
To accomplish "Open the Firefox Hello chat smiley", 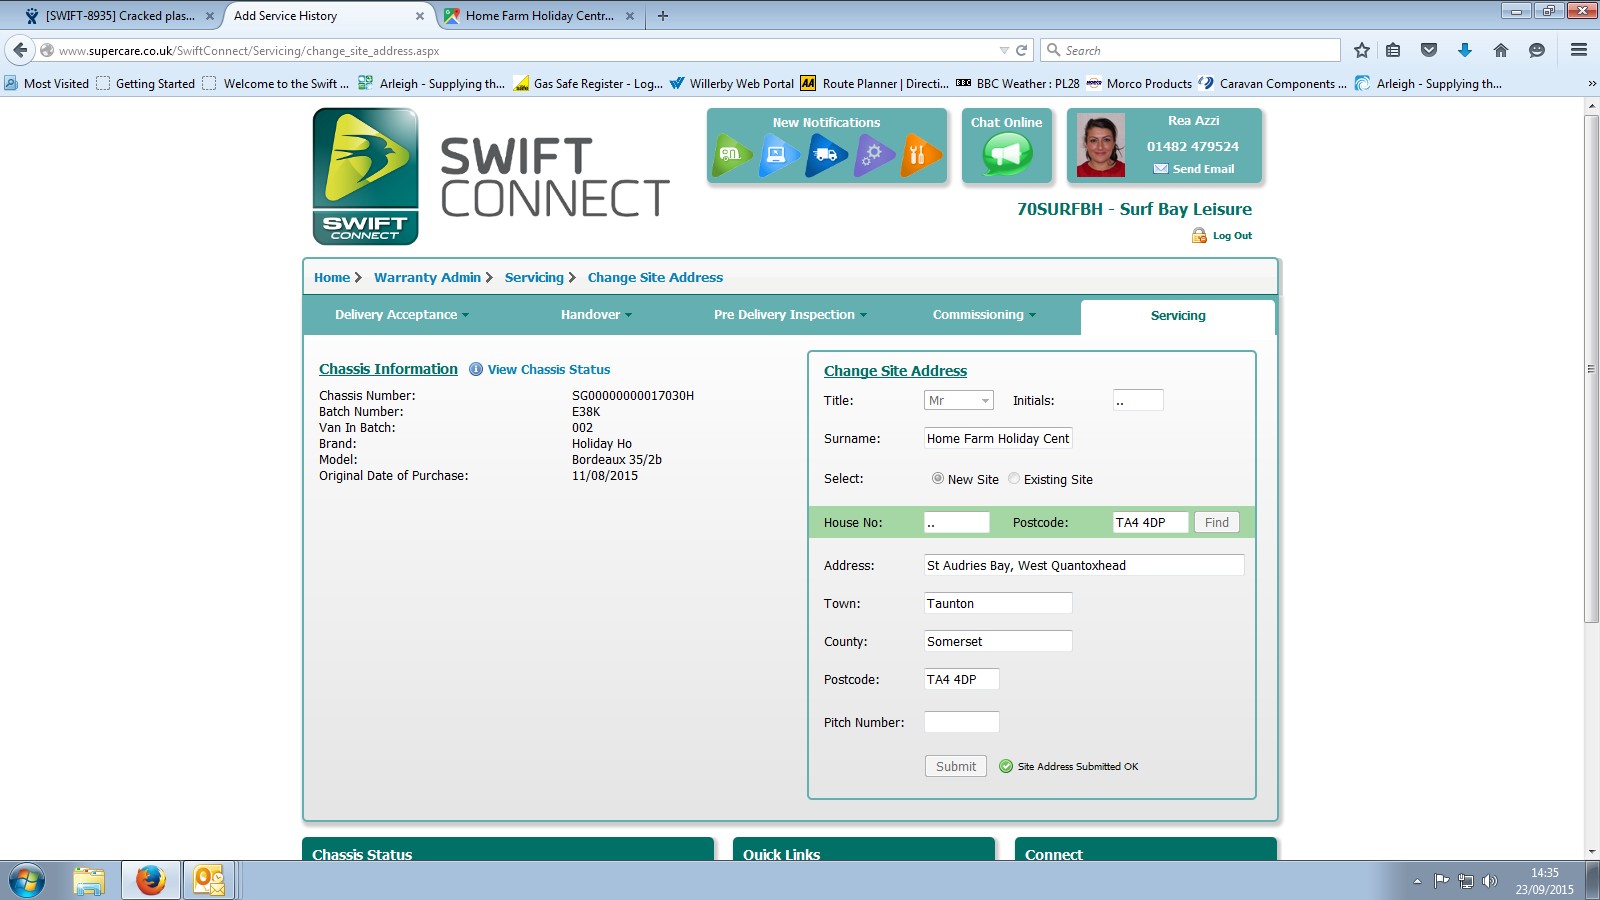I will (x=1537, y=50).
